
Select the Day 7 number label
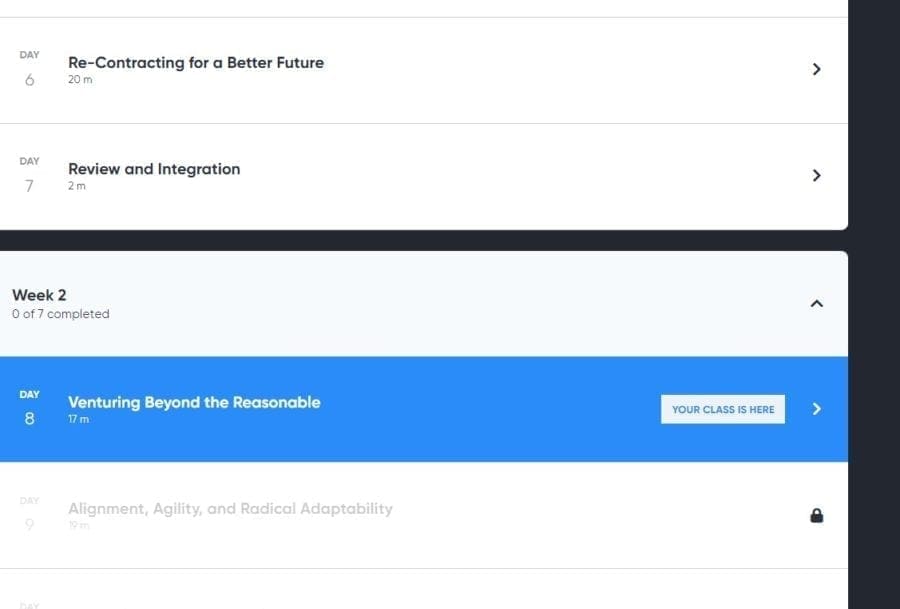click(x=29, y=186)
